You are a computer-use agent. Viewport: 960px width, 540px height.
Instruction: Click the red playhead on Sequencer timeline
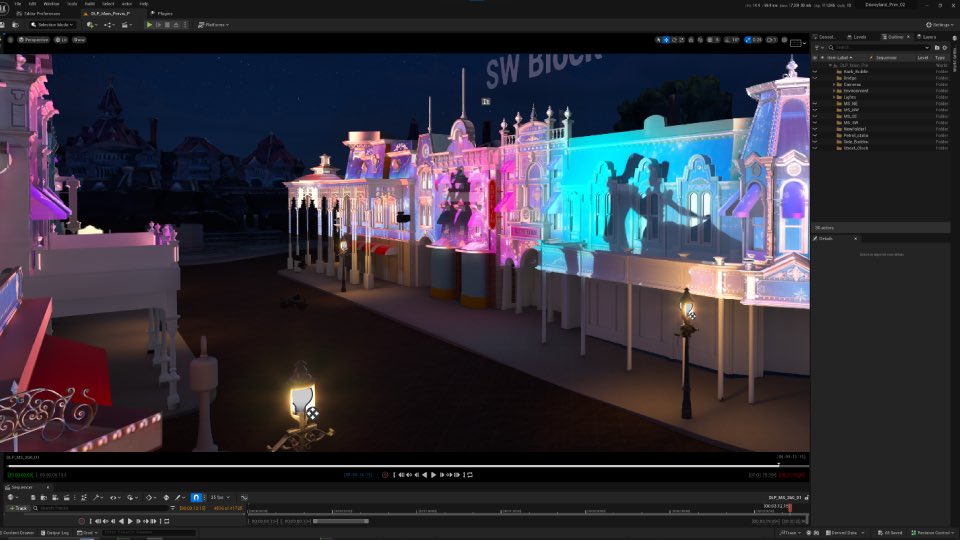click(x=790, y=508)
